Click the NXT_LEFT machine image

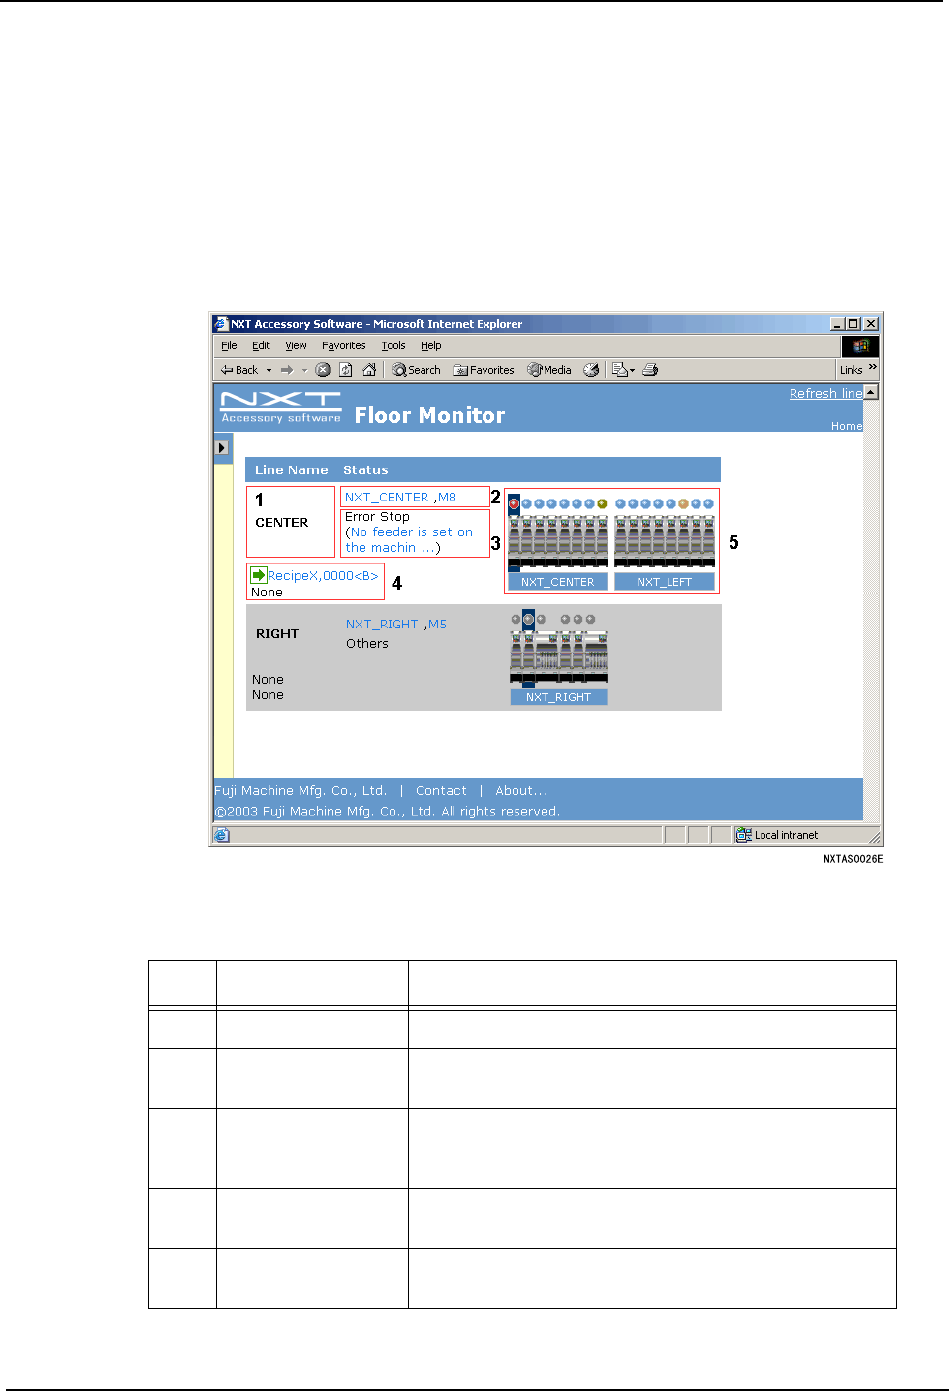[x=664, y=540]
